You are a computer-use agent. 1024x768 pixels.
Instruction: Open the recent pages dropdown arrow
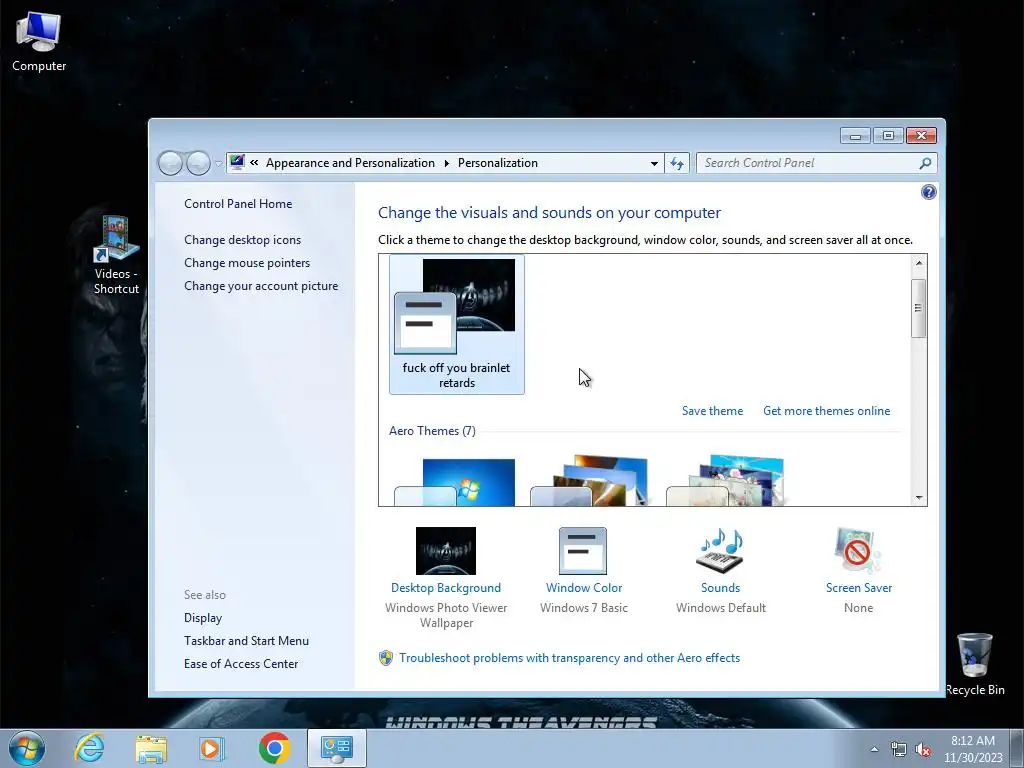(x=219, y=163)
